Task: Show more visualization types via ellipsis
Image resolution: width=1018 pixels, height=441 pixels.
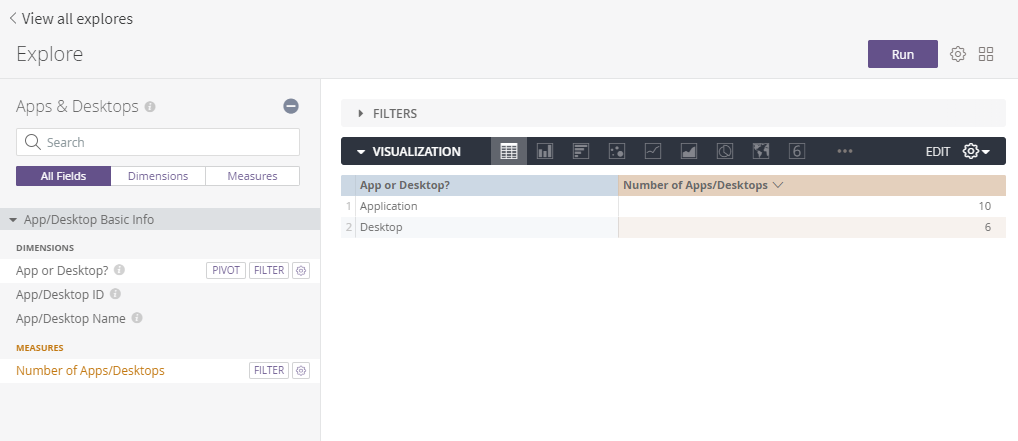Action: [x=844, y=152]
